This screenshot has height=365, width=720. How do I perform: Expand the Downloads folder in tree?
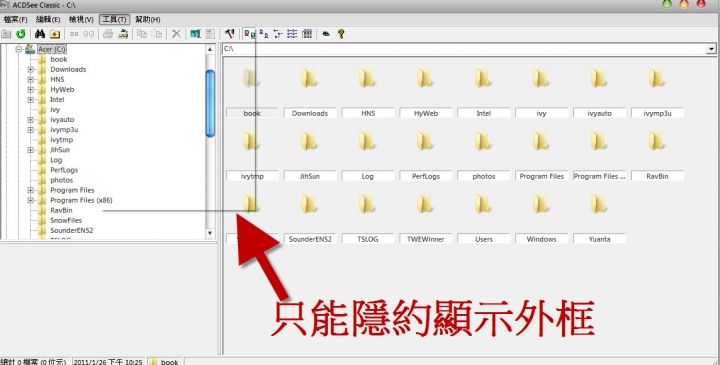tap(31, 69)
